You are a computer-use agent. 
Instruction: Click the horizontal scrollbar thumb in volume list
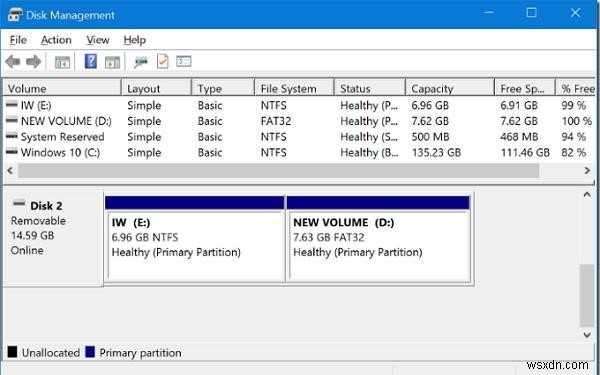click(279, 171)
